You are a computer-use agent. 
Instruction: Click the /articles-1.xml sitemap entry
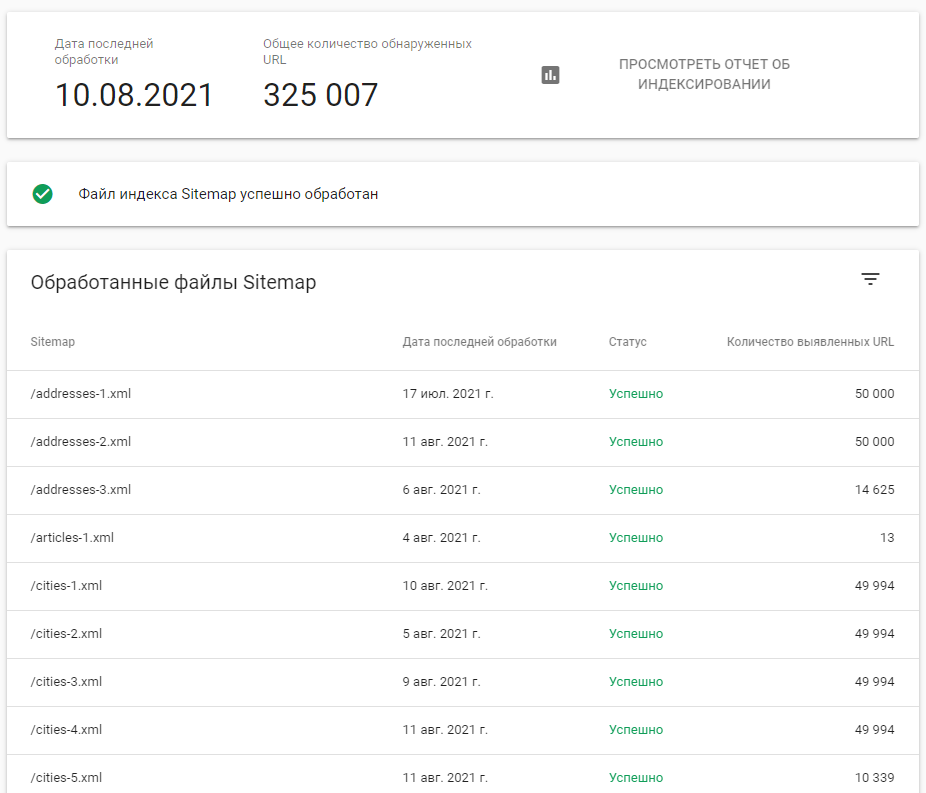pyautogui.click(x=72, y=538)
